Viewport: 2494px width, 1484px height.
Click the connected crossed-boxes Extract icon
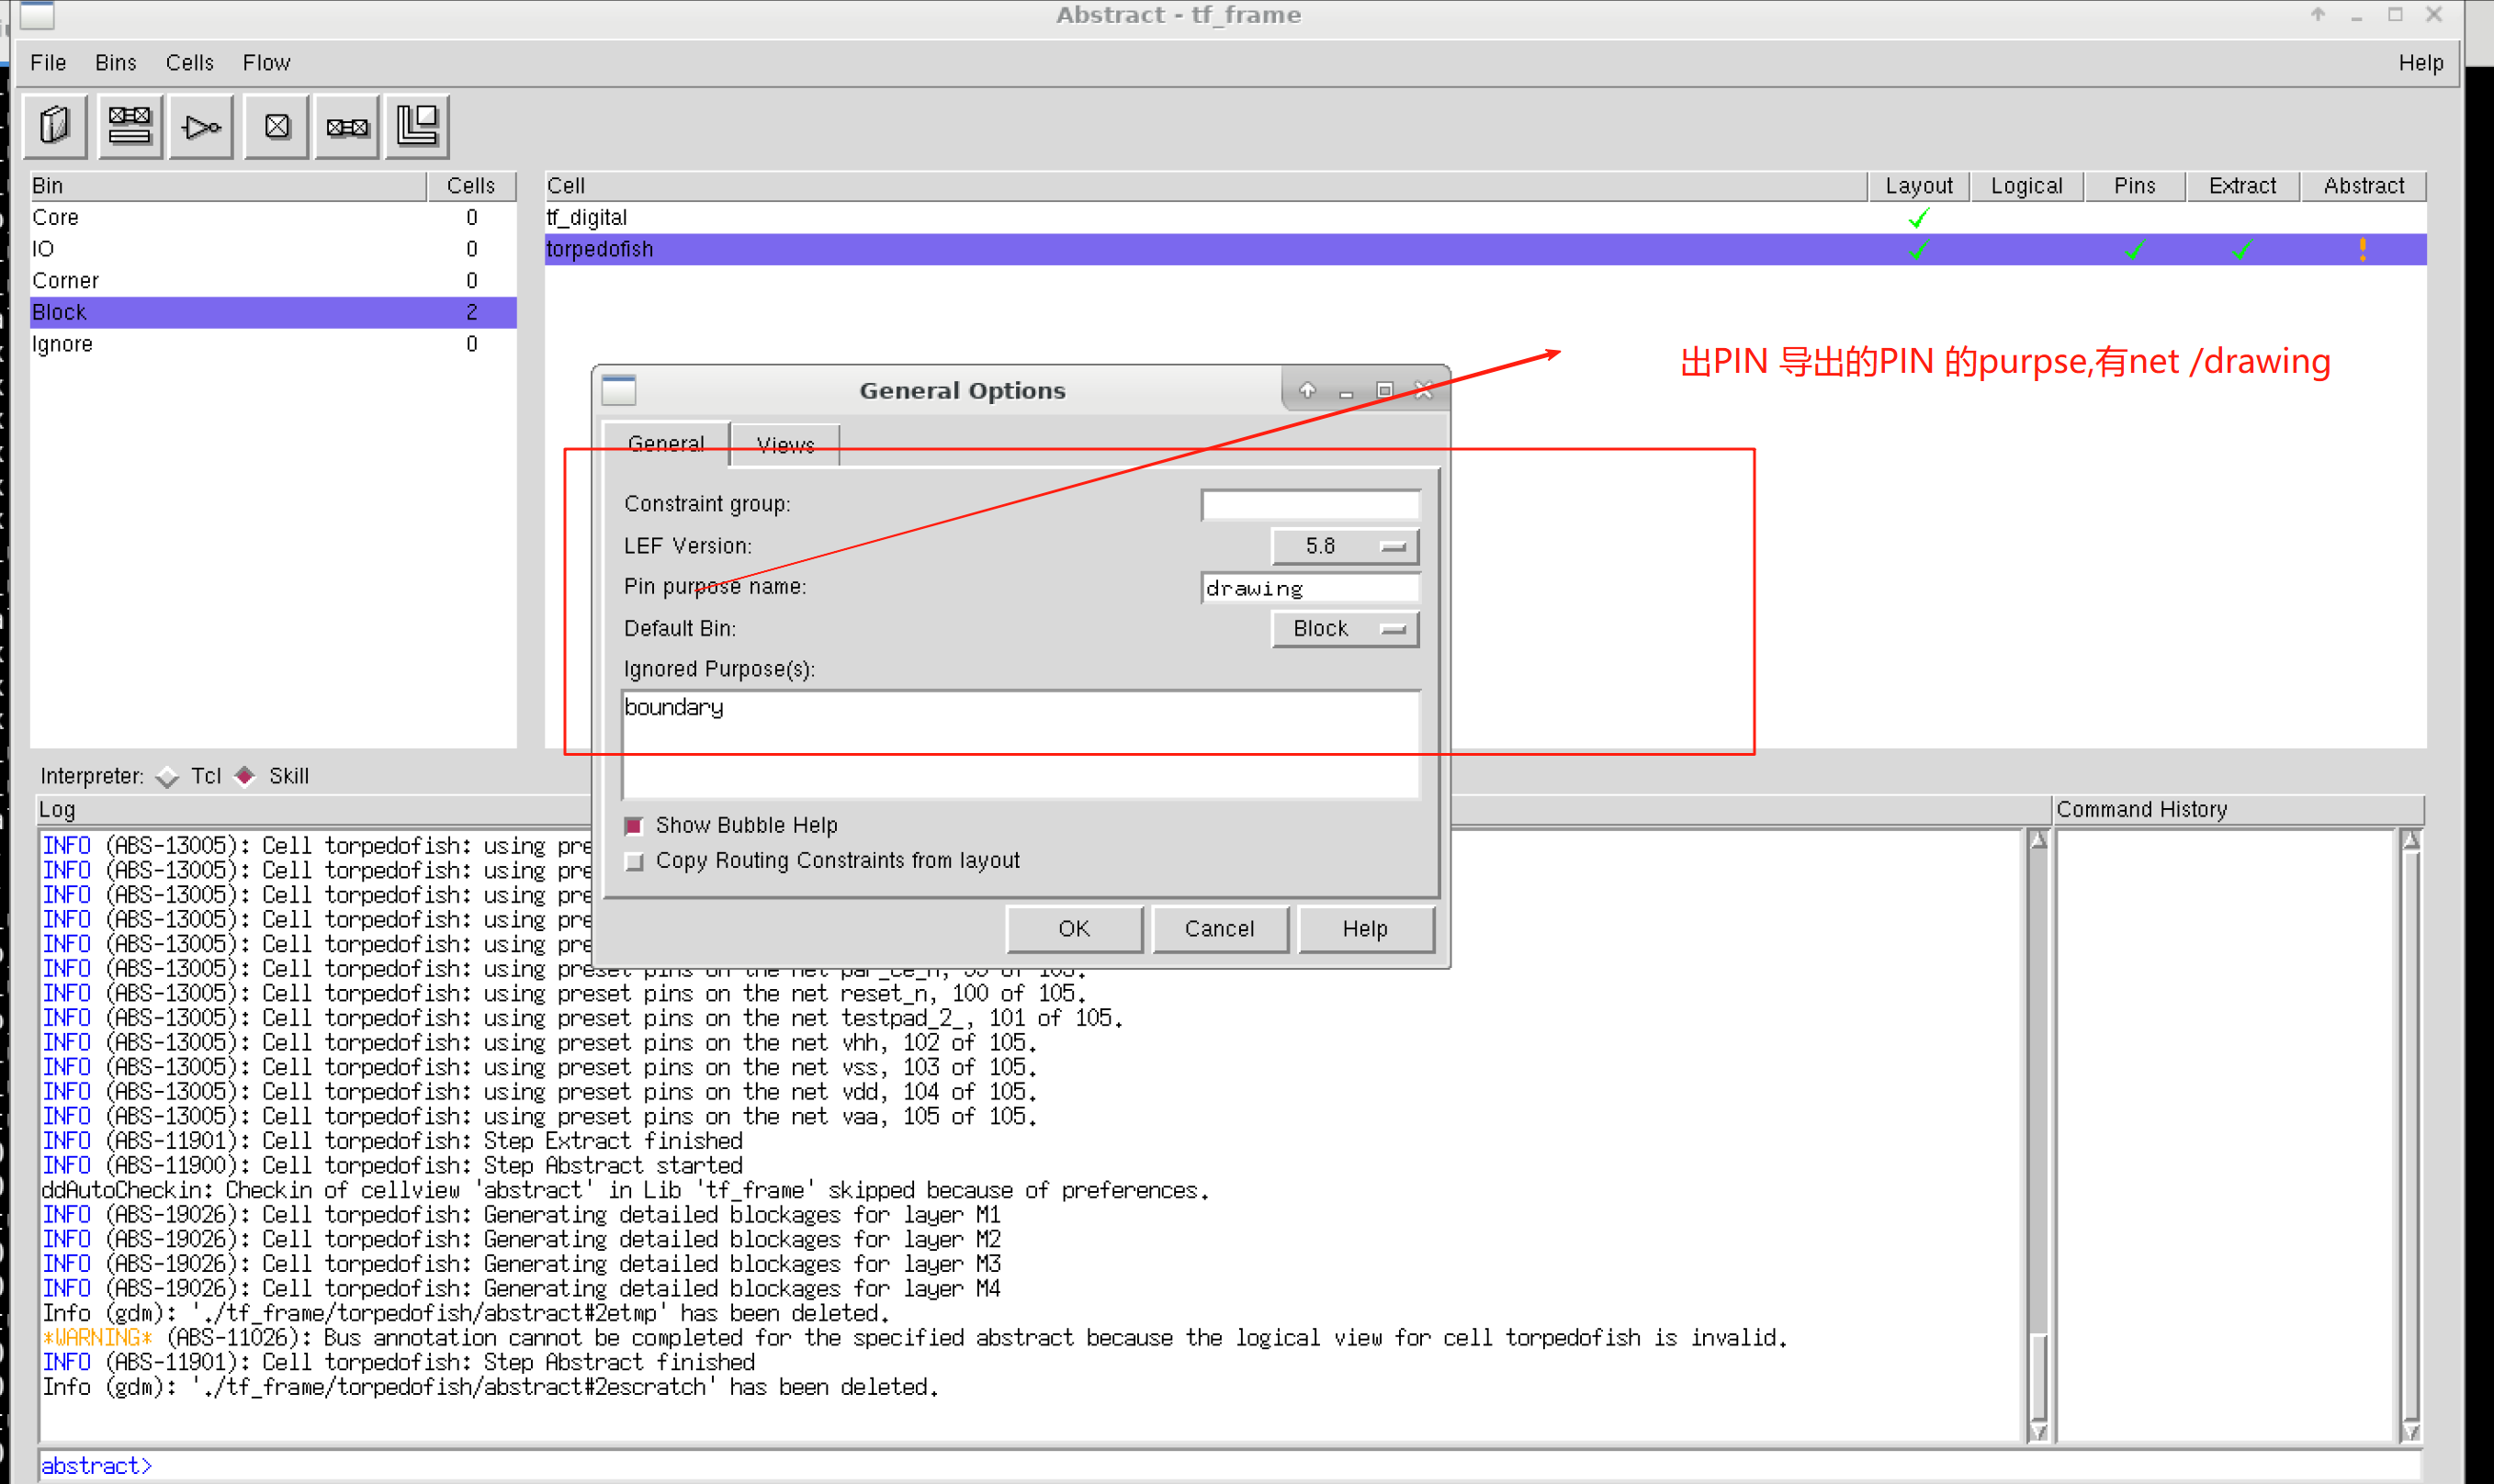[348, 127]
